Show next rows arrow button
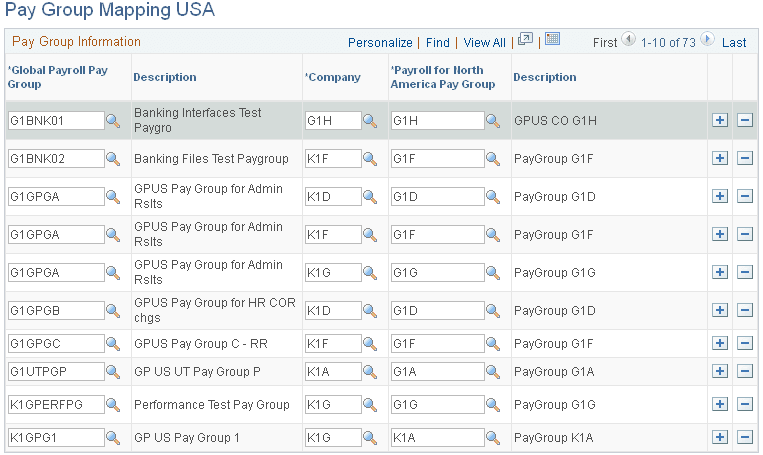Image resolution: width=763 pixels, height=455 pixels. (708, 40)
